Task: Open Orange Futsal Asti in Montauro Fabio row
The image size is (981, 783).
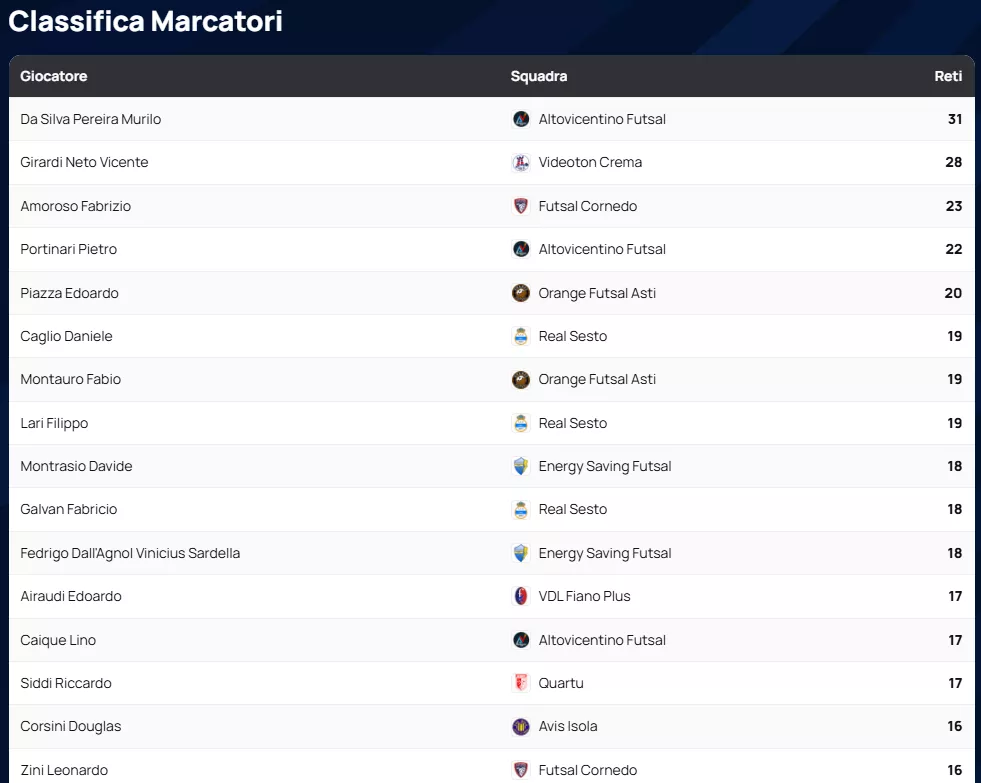Action: [597, 379]
